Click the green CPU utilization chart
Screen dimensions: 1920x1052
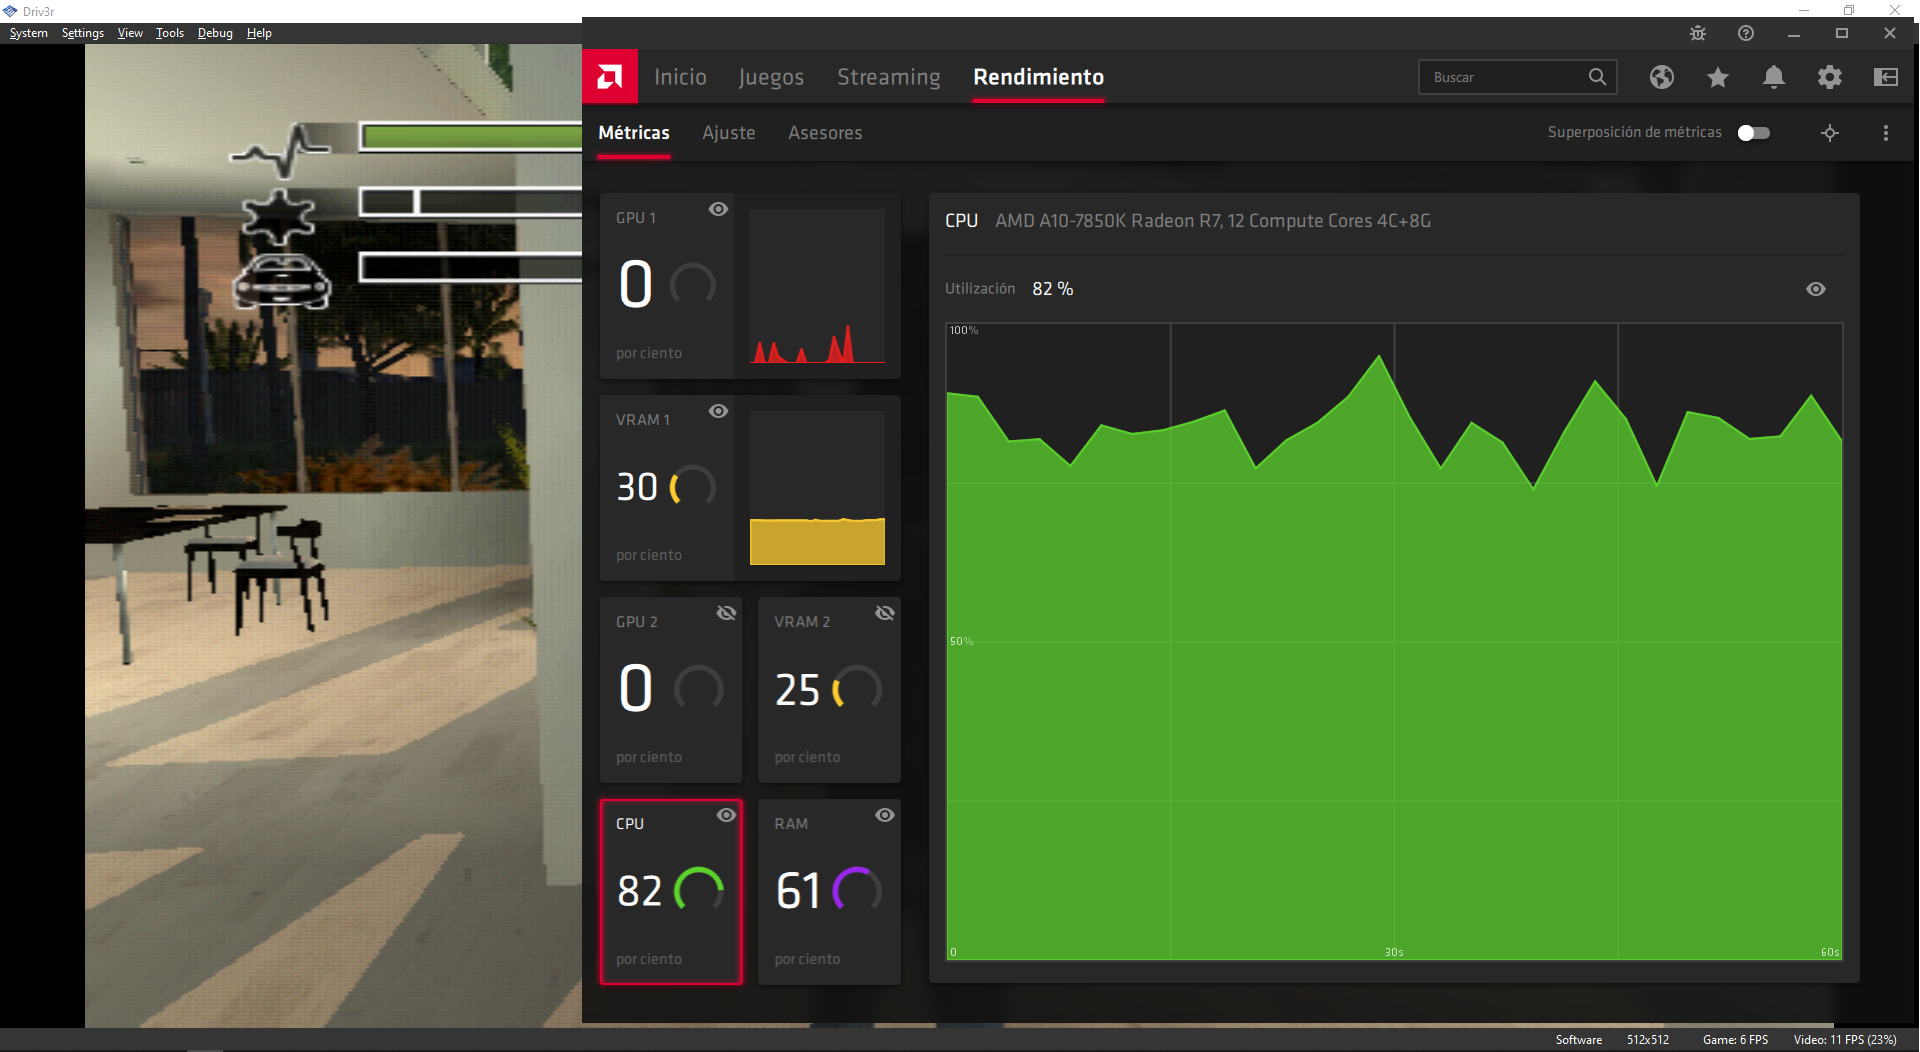[x=1394, y=641]
